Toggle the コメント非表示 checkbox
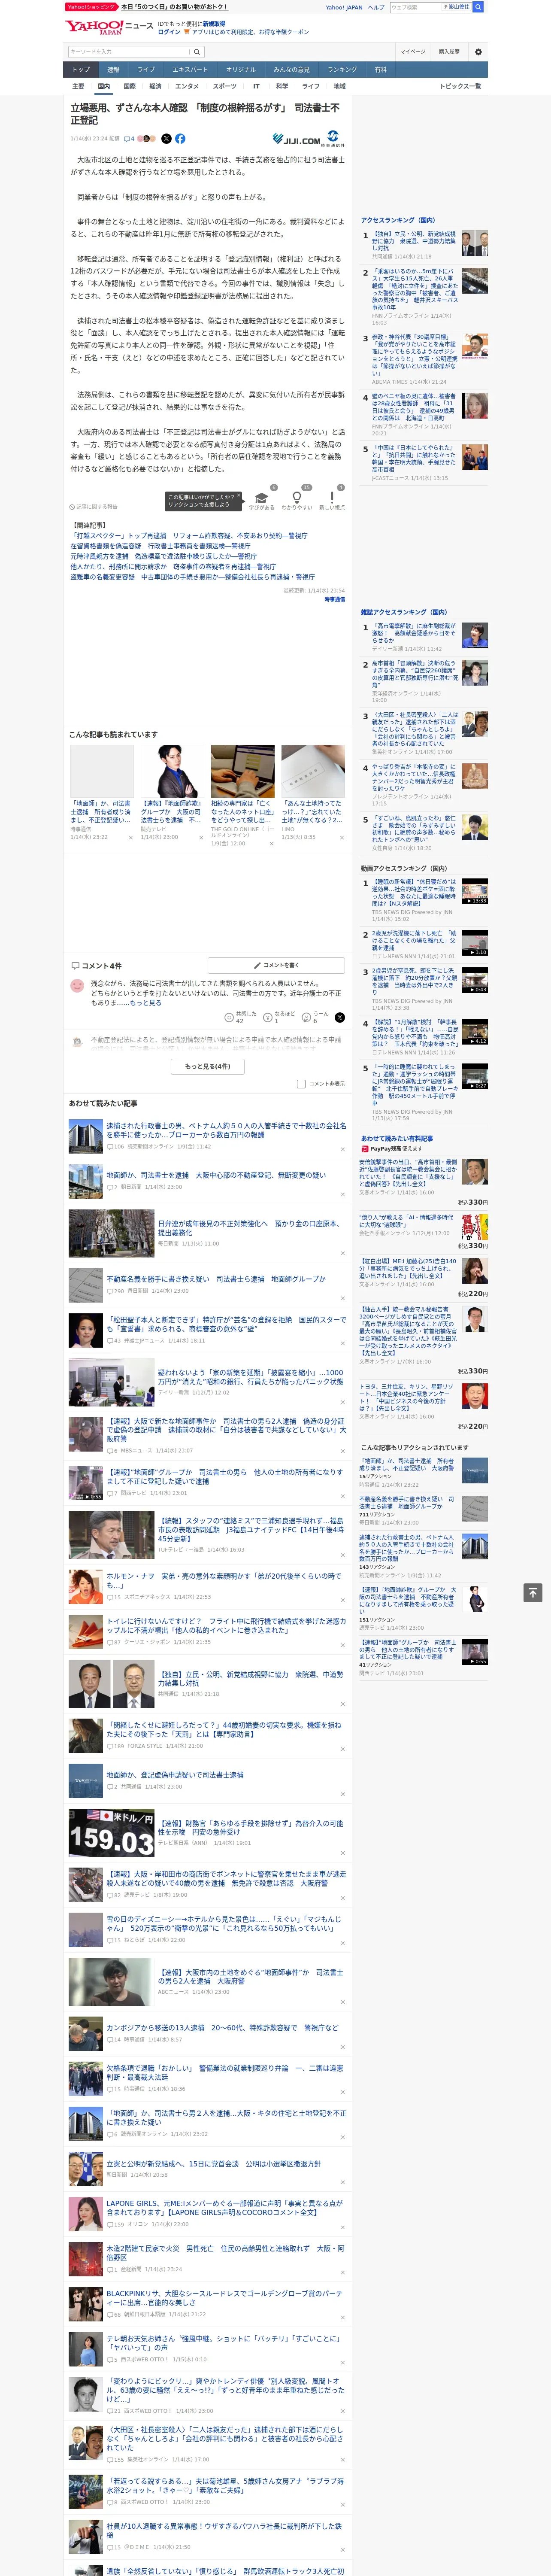551x2576 pixels. [x=301, y=1084]
